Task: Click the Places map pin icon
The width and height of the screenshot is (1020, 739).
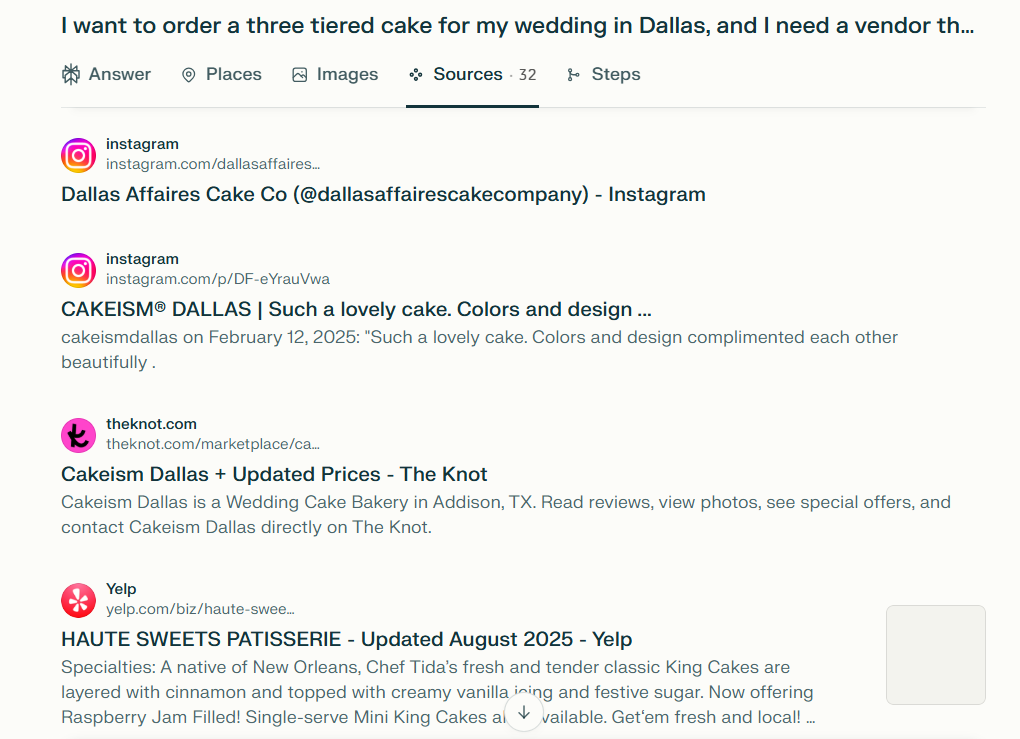Action: pos(189,75)
